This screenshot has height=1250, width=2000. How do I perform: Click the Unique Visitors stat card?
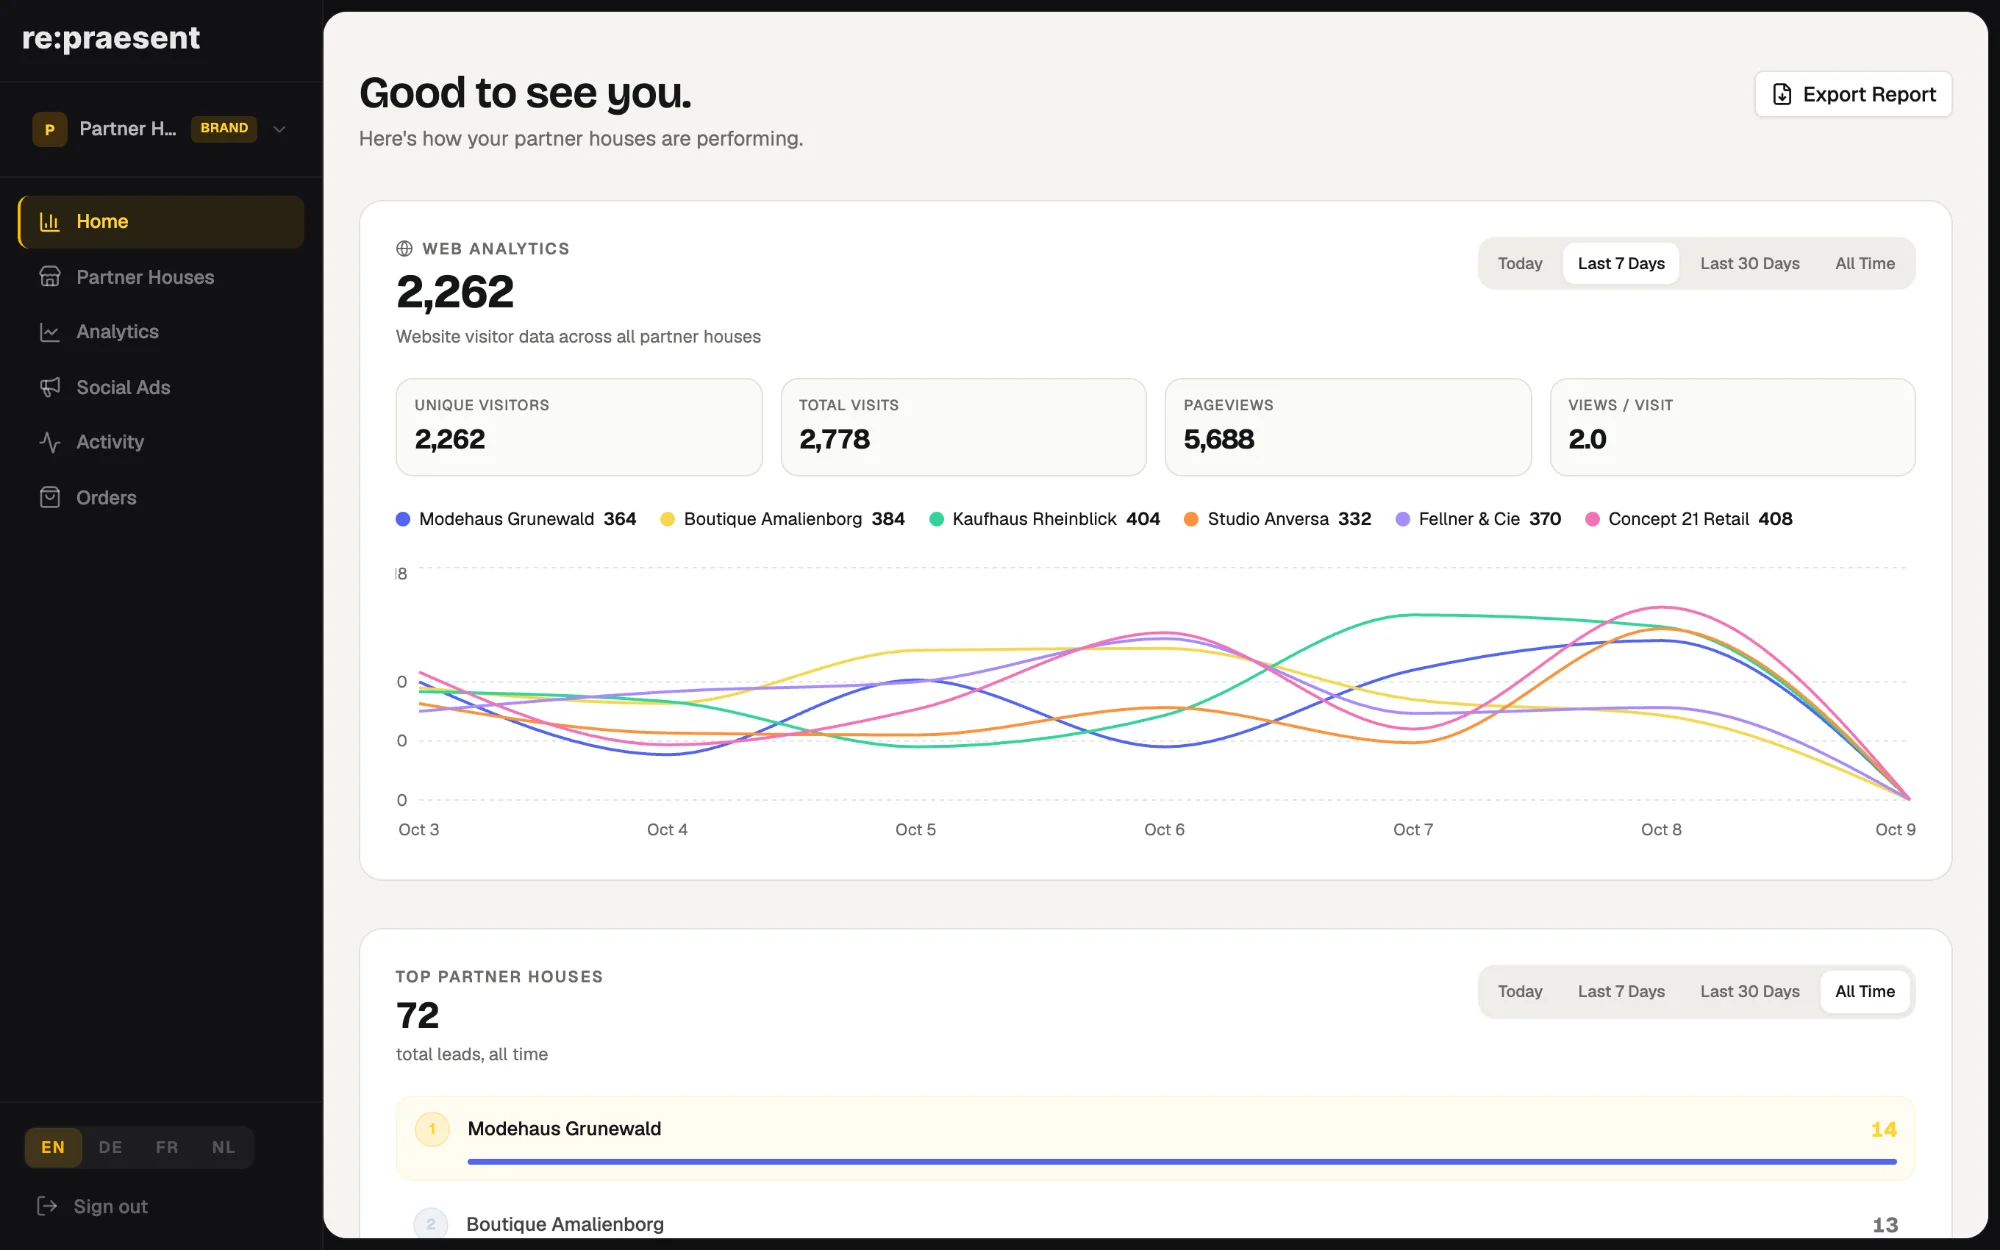tap(579, 427)
